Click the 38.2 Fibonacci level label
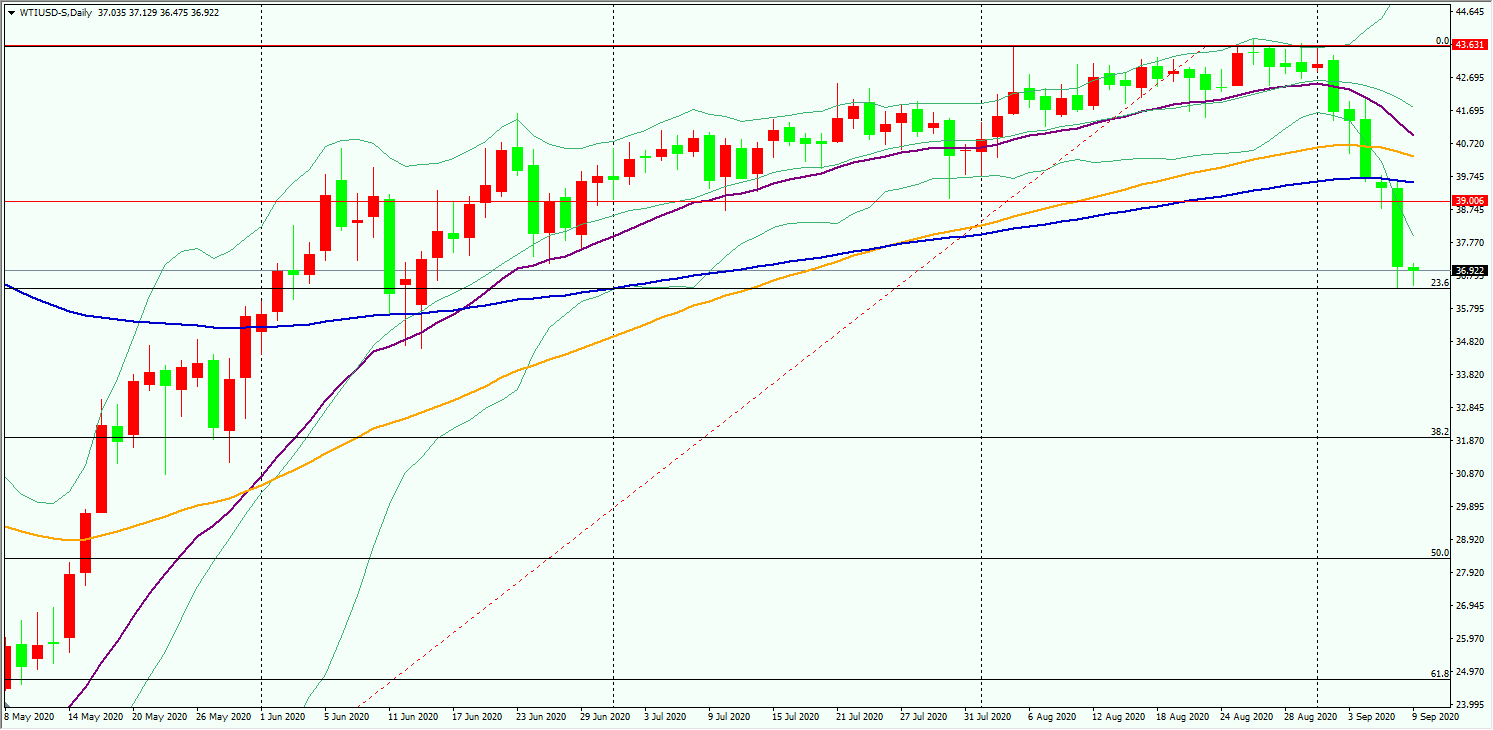 coord(1440,432)
